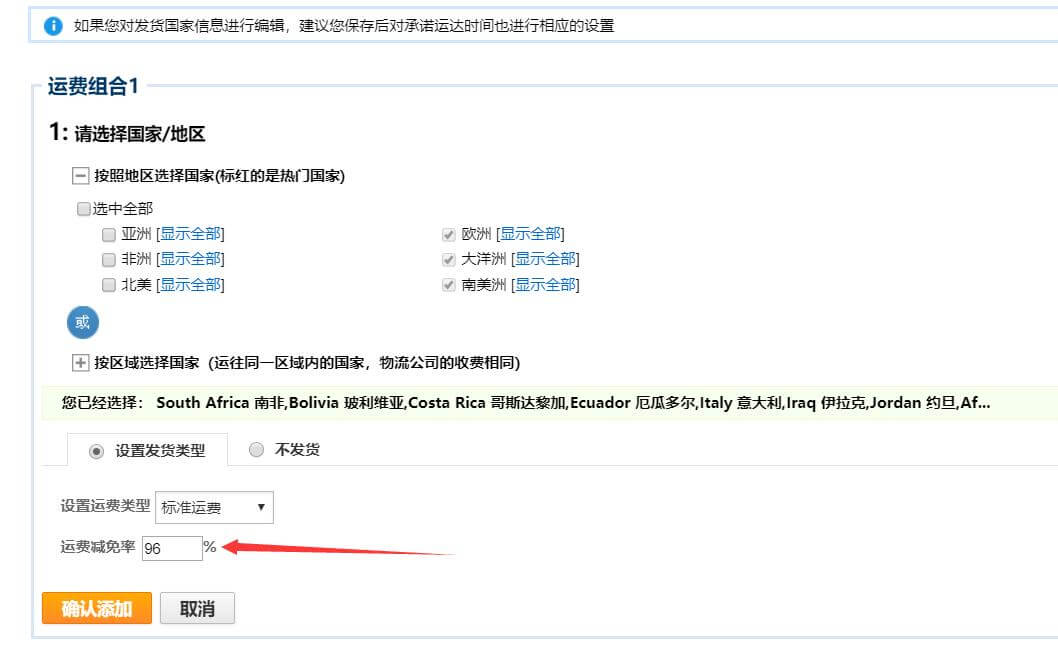Check the 非洲 checkbox

tap(108, 260)
